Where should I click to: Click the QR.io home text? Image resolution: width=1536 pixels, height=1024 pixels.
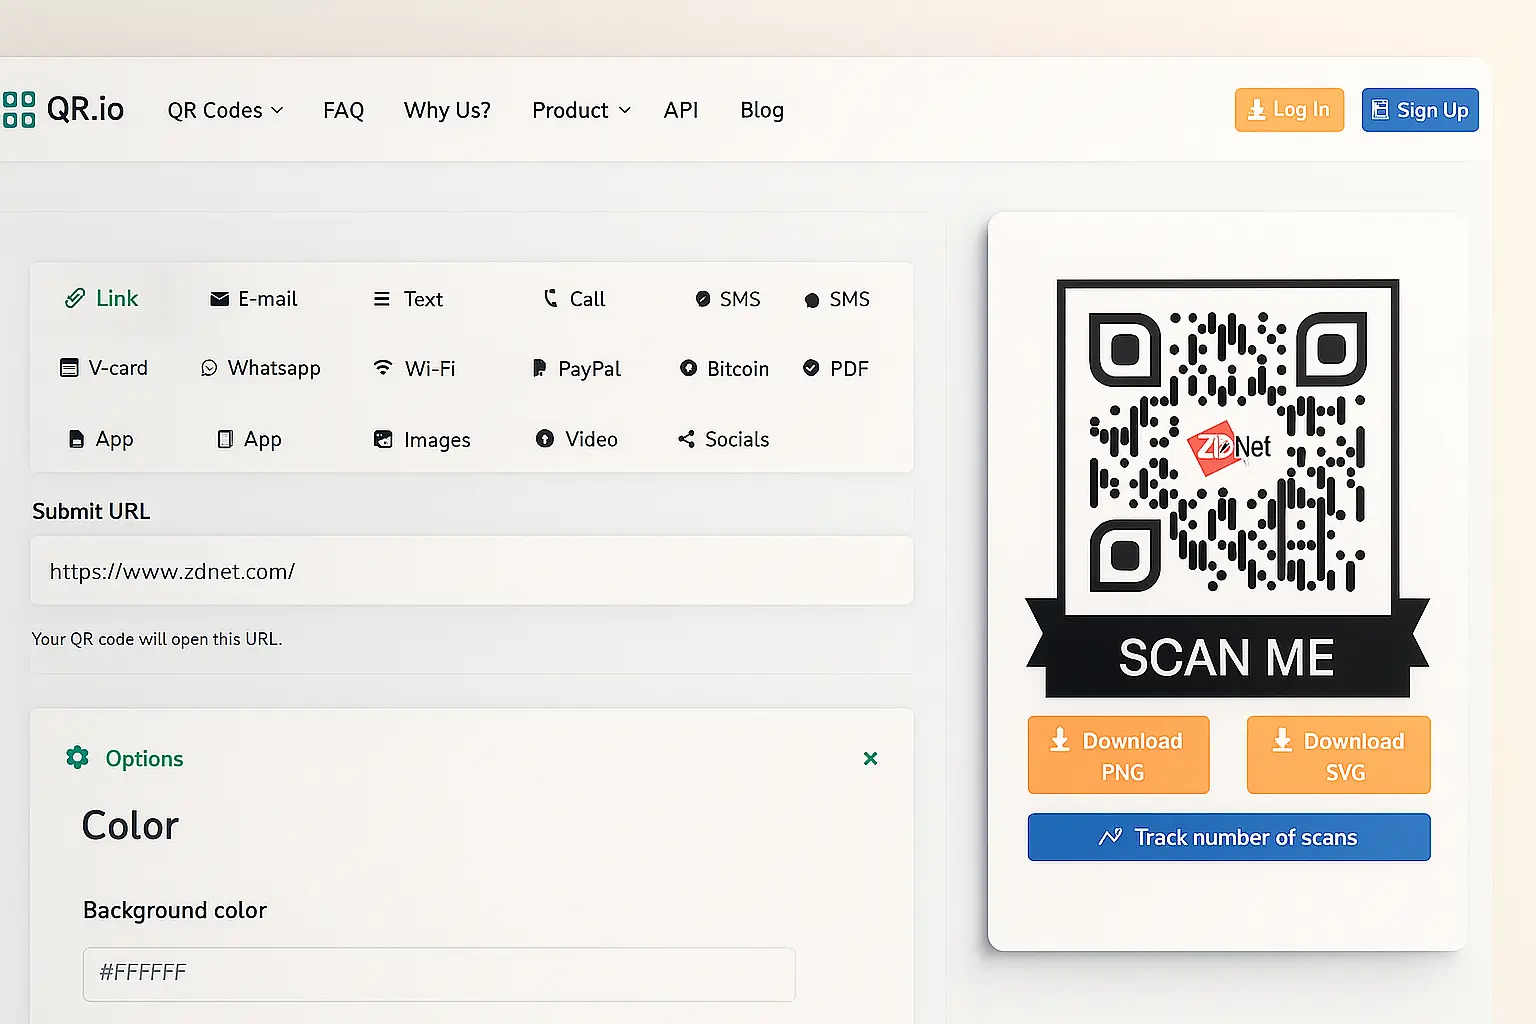tap(86, 109)
